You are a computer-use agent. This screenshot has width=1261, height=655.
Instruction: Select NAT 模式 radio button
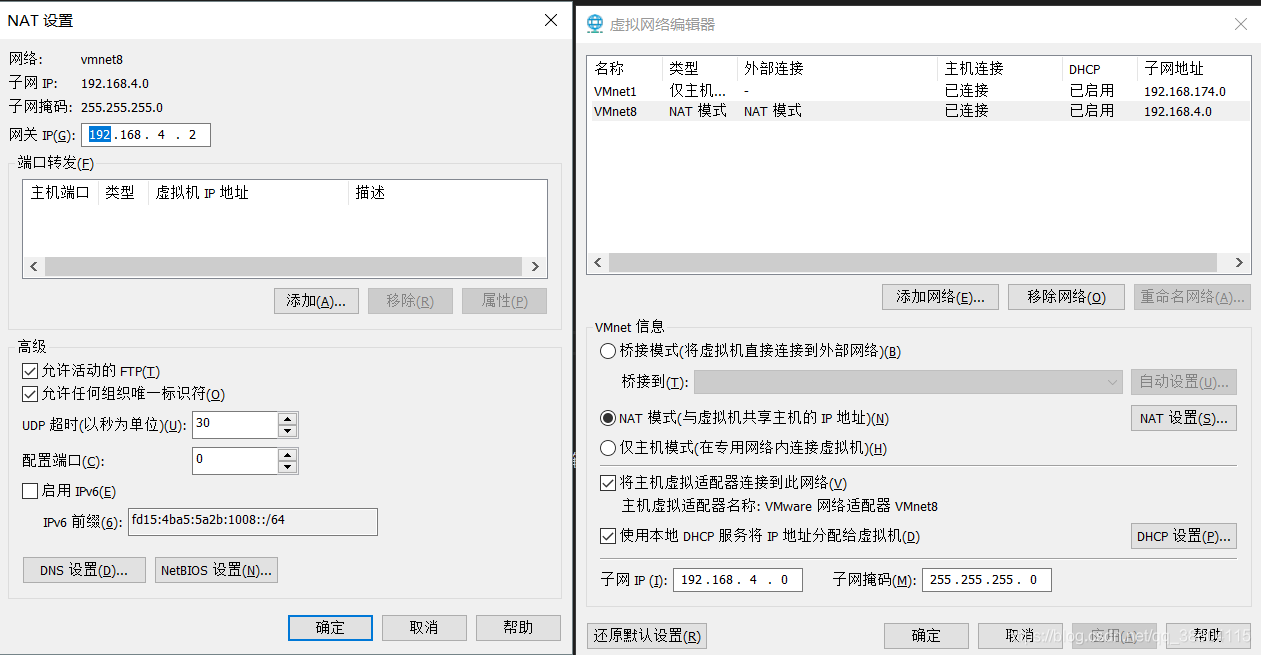(607, 418)
